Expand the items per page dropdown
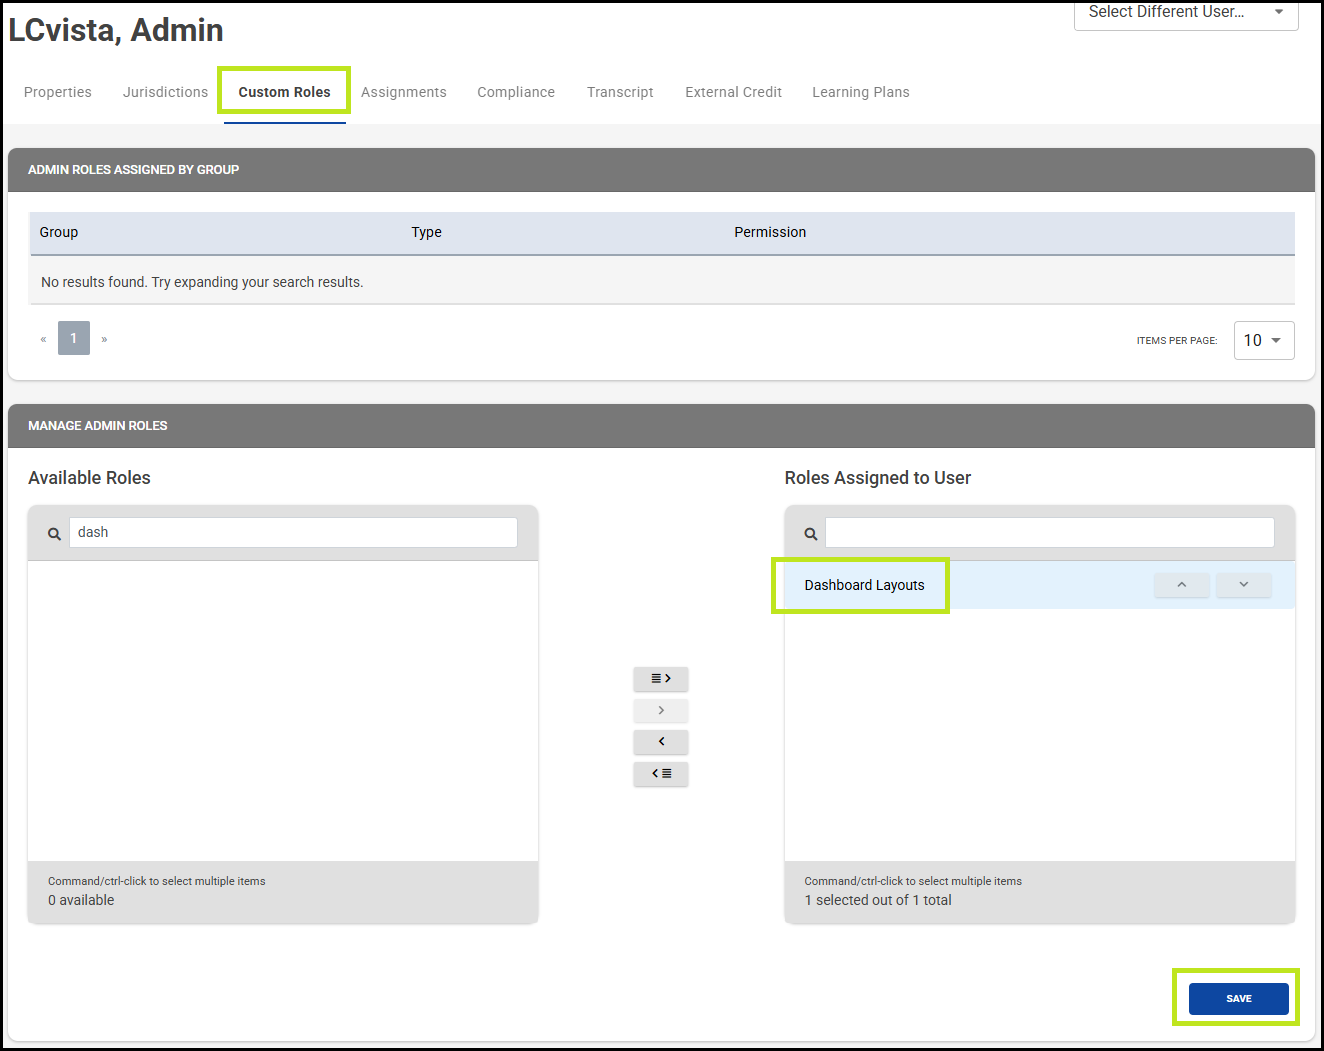Screen dimensions: 1324x1051 pos(1263,340)
